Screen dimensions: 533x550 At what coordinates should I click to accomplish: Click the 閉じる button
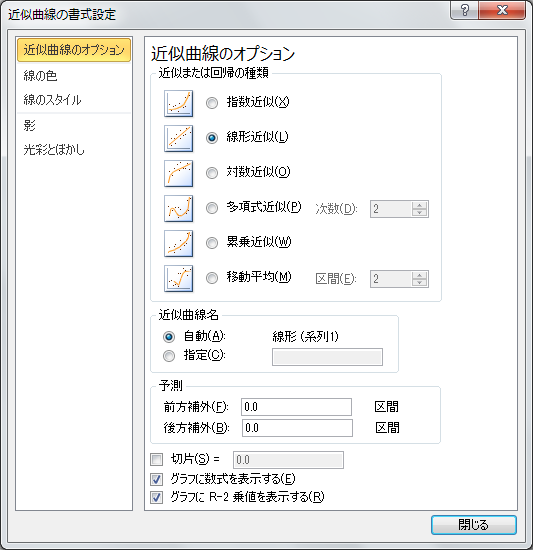click(473, 525)
